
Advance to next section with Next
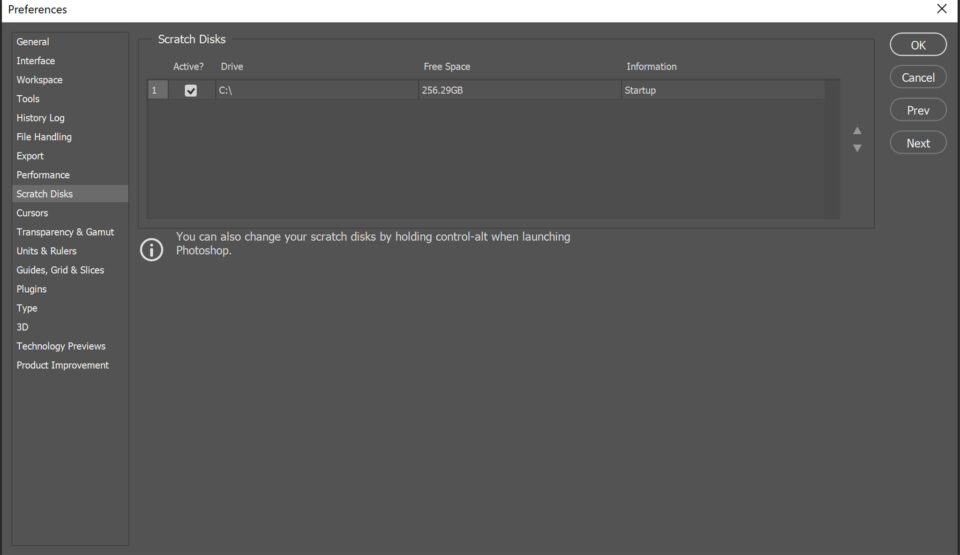click(917, 143)
